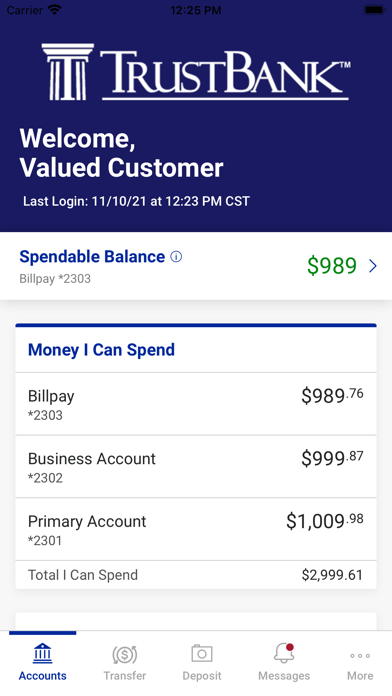Tap the Spendable Balance heading
The width and height of the screenshot is (392, 696).
92,257
